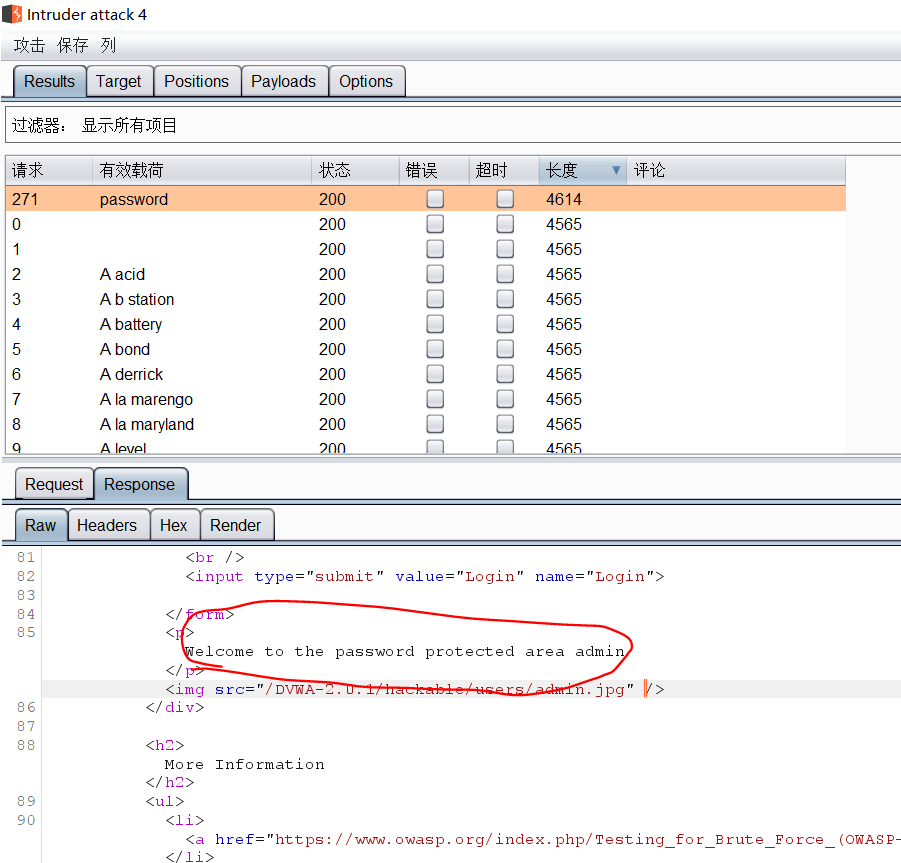Open the 列 menu
This screenshot has height=863, width=901.
(108, 45)
